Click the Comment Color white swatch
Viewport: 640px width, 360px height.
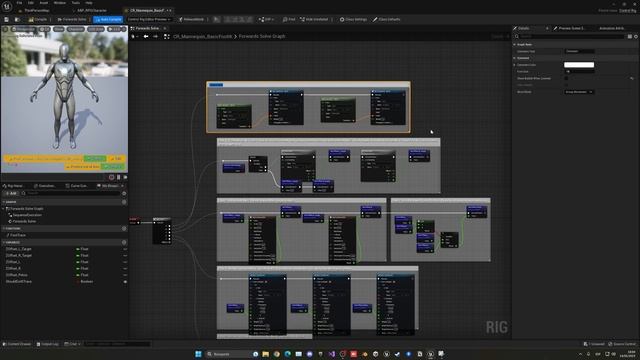point(579,65)
